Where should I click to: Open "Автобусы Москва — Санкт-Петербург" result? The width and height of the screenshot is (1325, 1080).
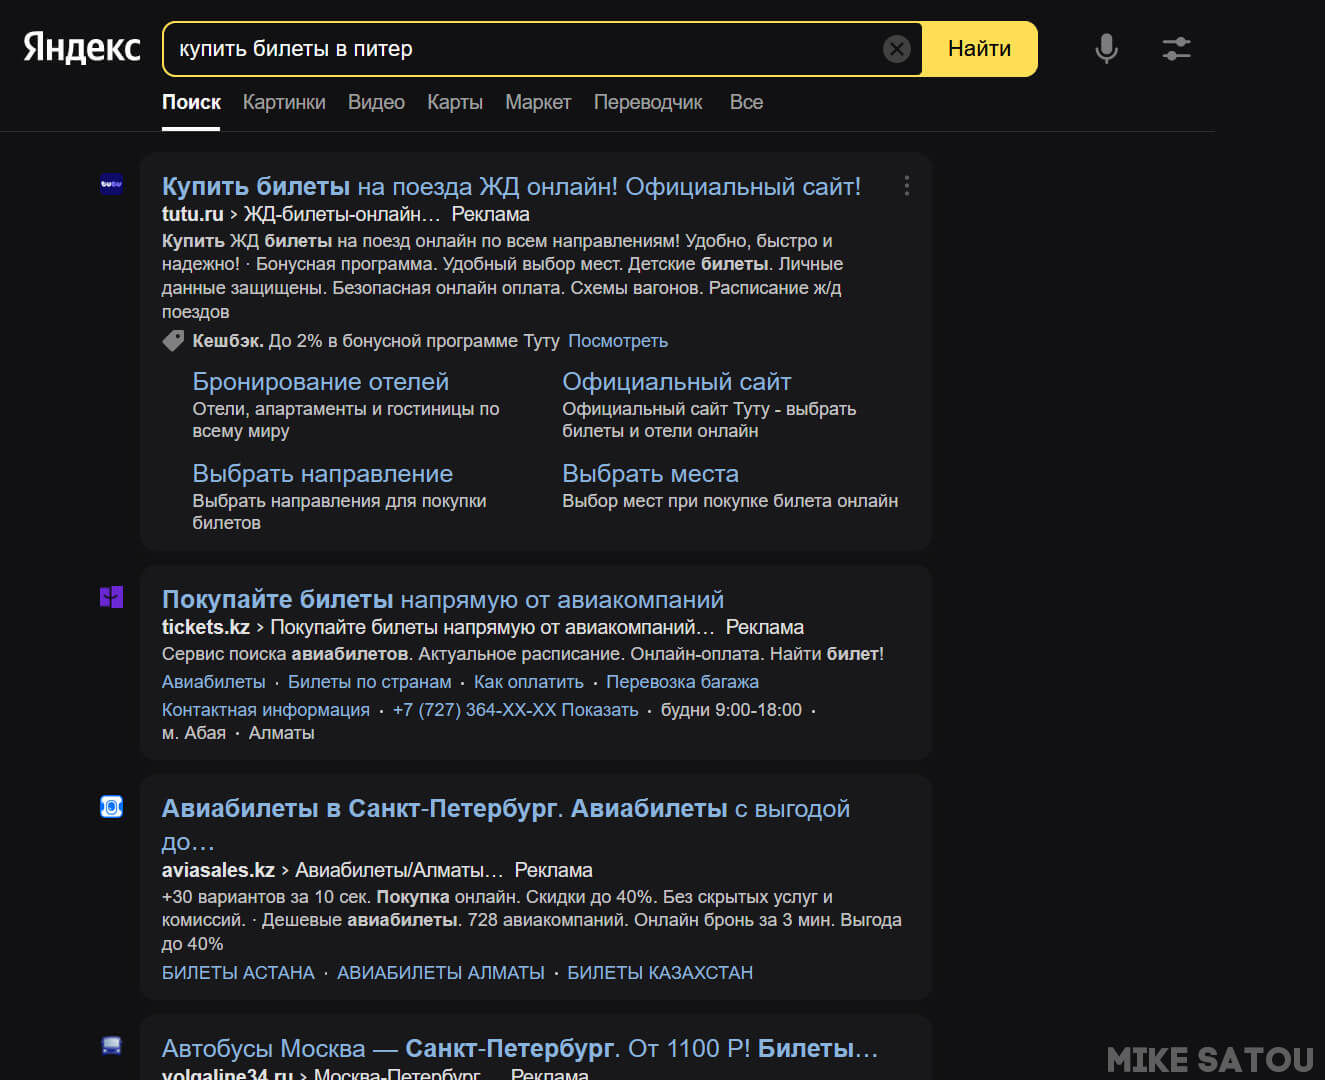[x=520, y=1048]
